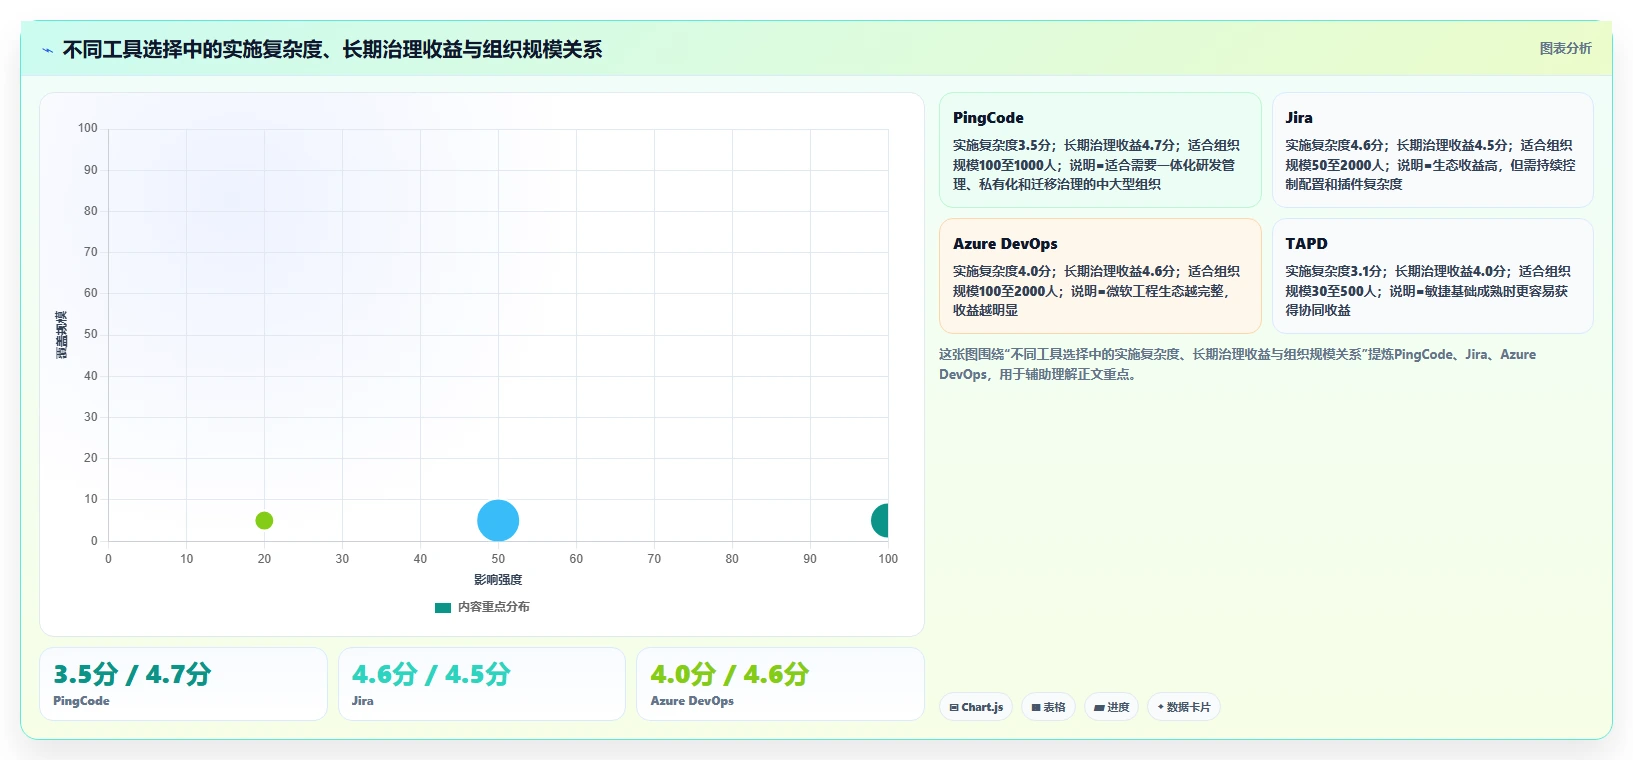This screenshot has height=760, width=1633.
Task: Click the summary paragraph starting with 这张图围绕
Action: [1237, 364]
